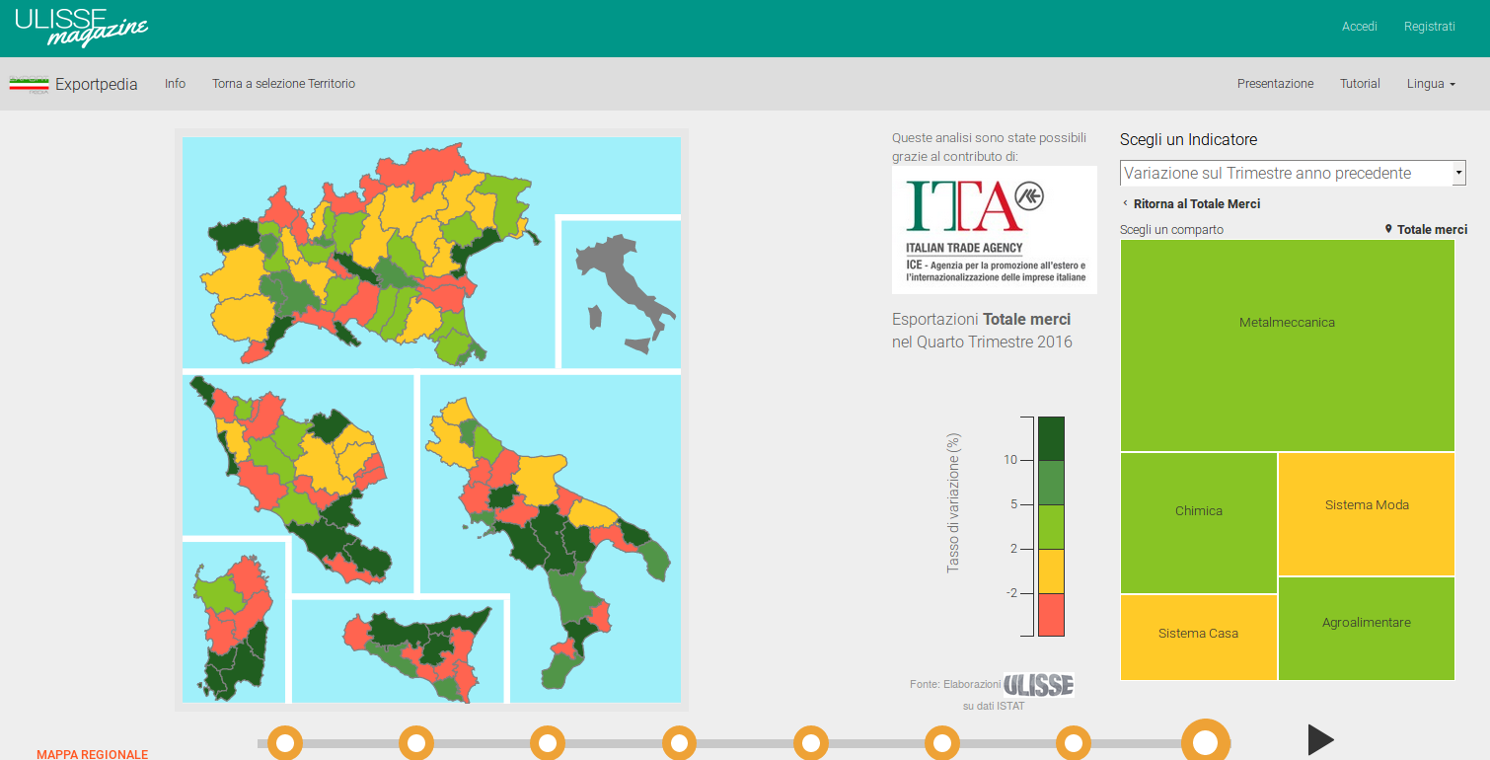Click the Italian flag Exportpedia icon
The image size is (1490, 760).
(29, 84)
